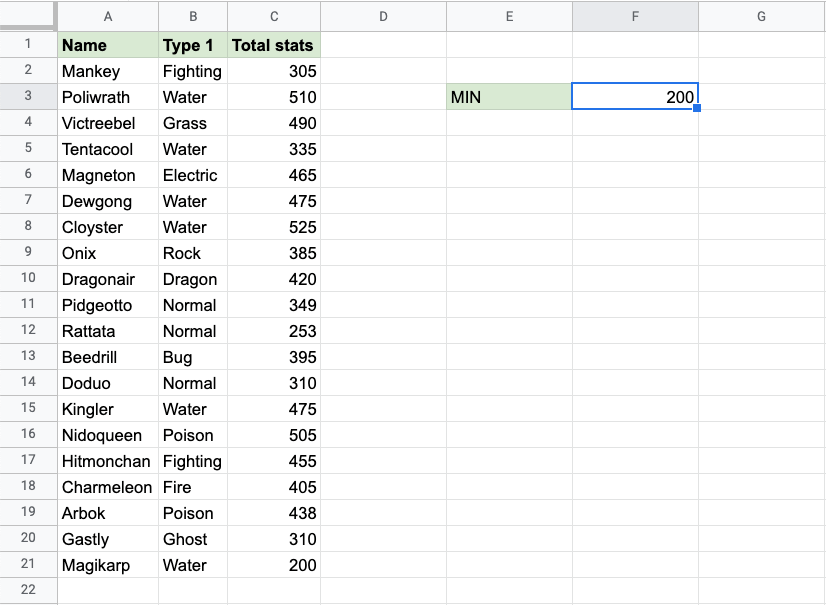Click the Poliwrath cell
This screenshot has height=605, width=826.
(x=108, y=97)
